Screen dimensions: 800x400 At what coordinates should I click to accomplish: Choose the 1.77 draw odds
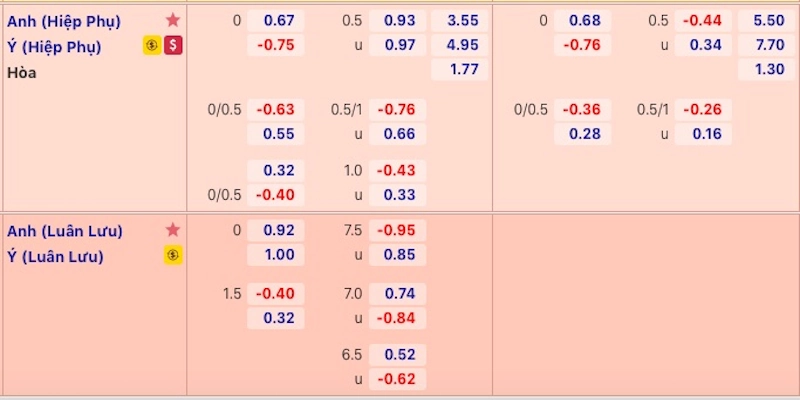coord(460,69)
